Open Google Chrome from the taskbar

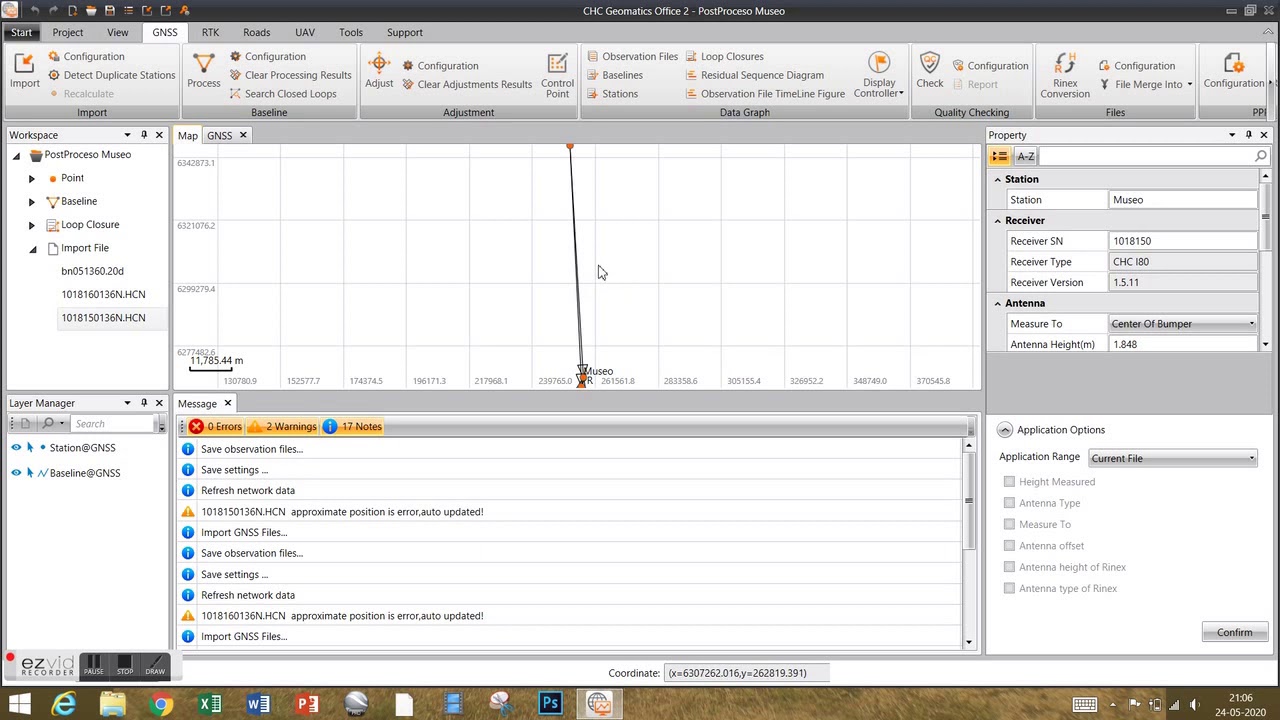[160, 704]
